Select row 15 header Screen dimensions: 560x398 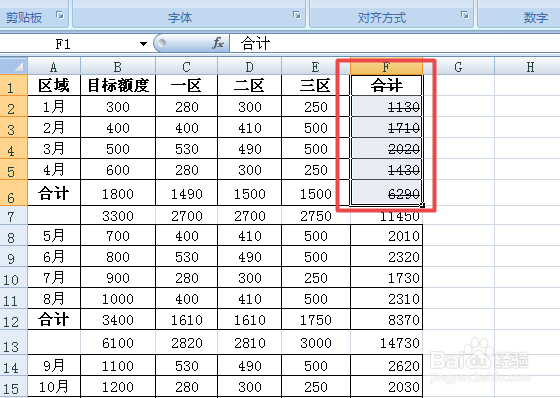pos(14,387)
